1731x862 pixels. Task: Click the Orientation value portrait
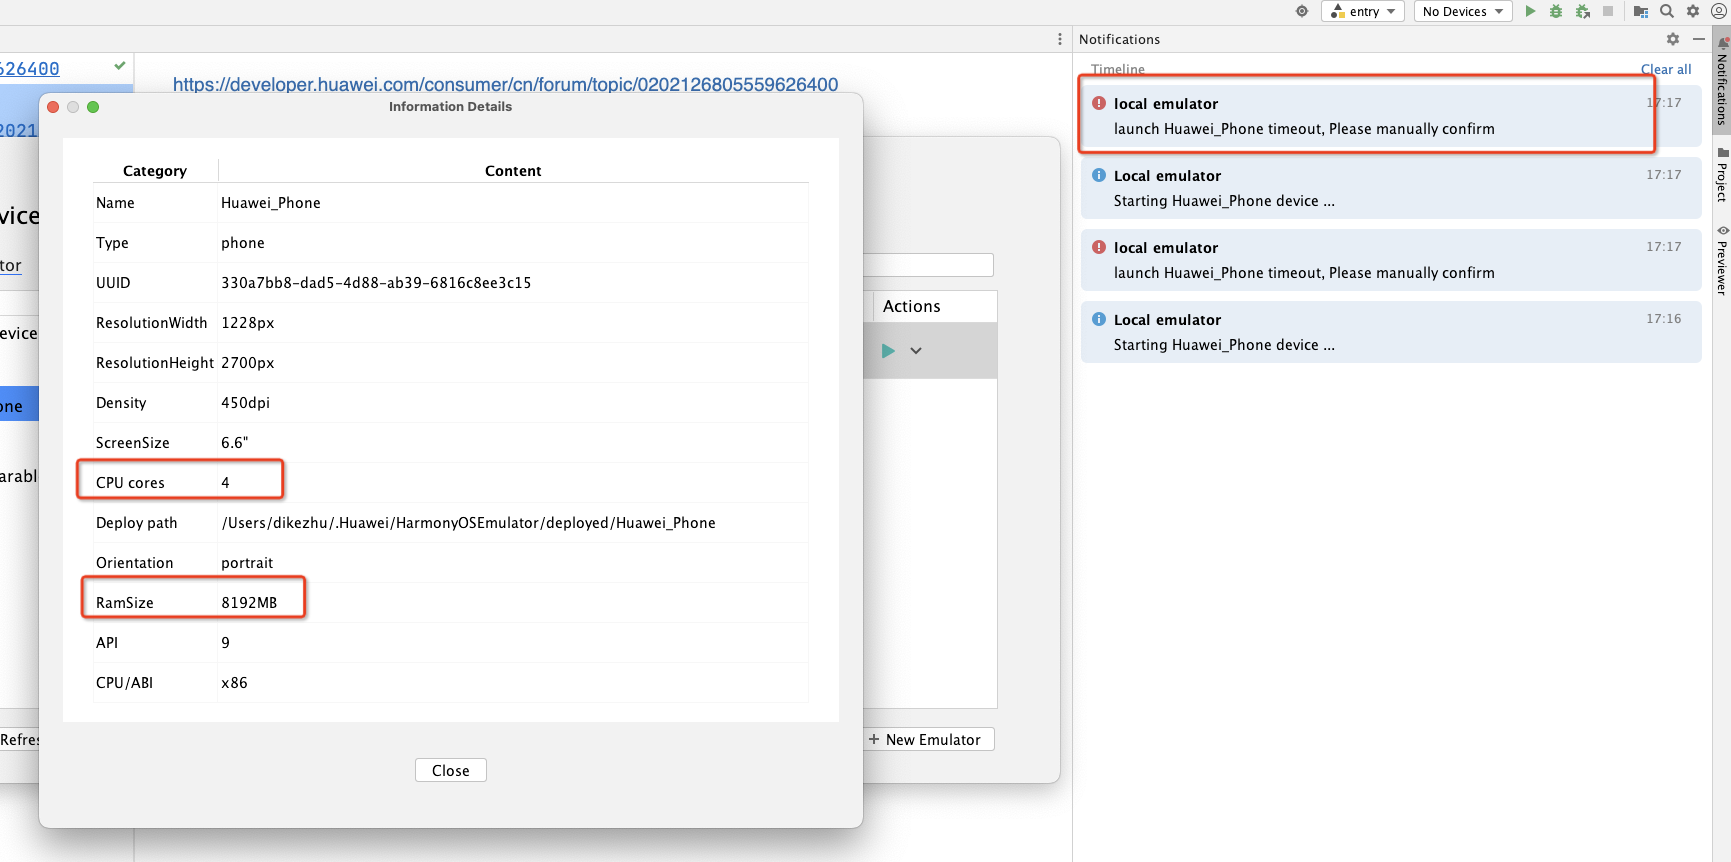click(247, 563)
